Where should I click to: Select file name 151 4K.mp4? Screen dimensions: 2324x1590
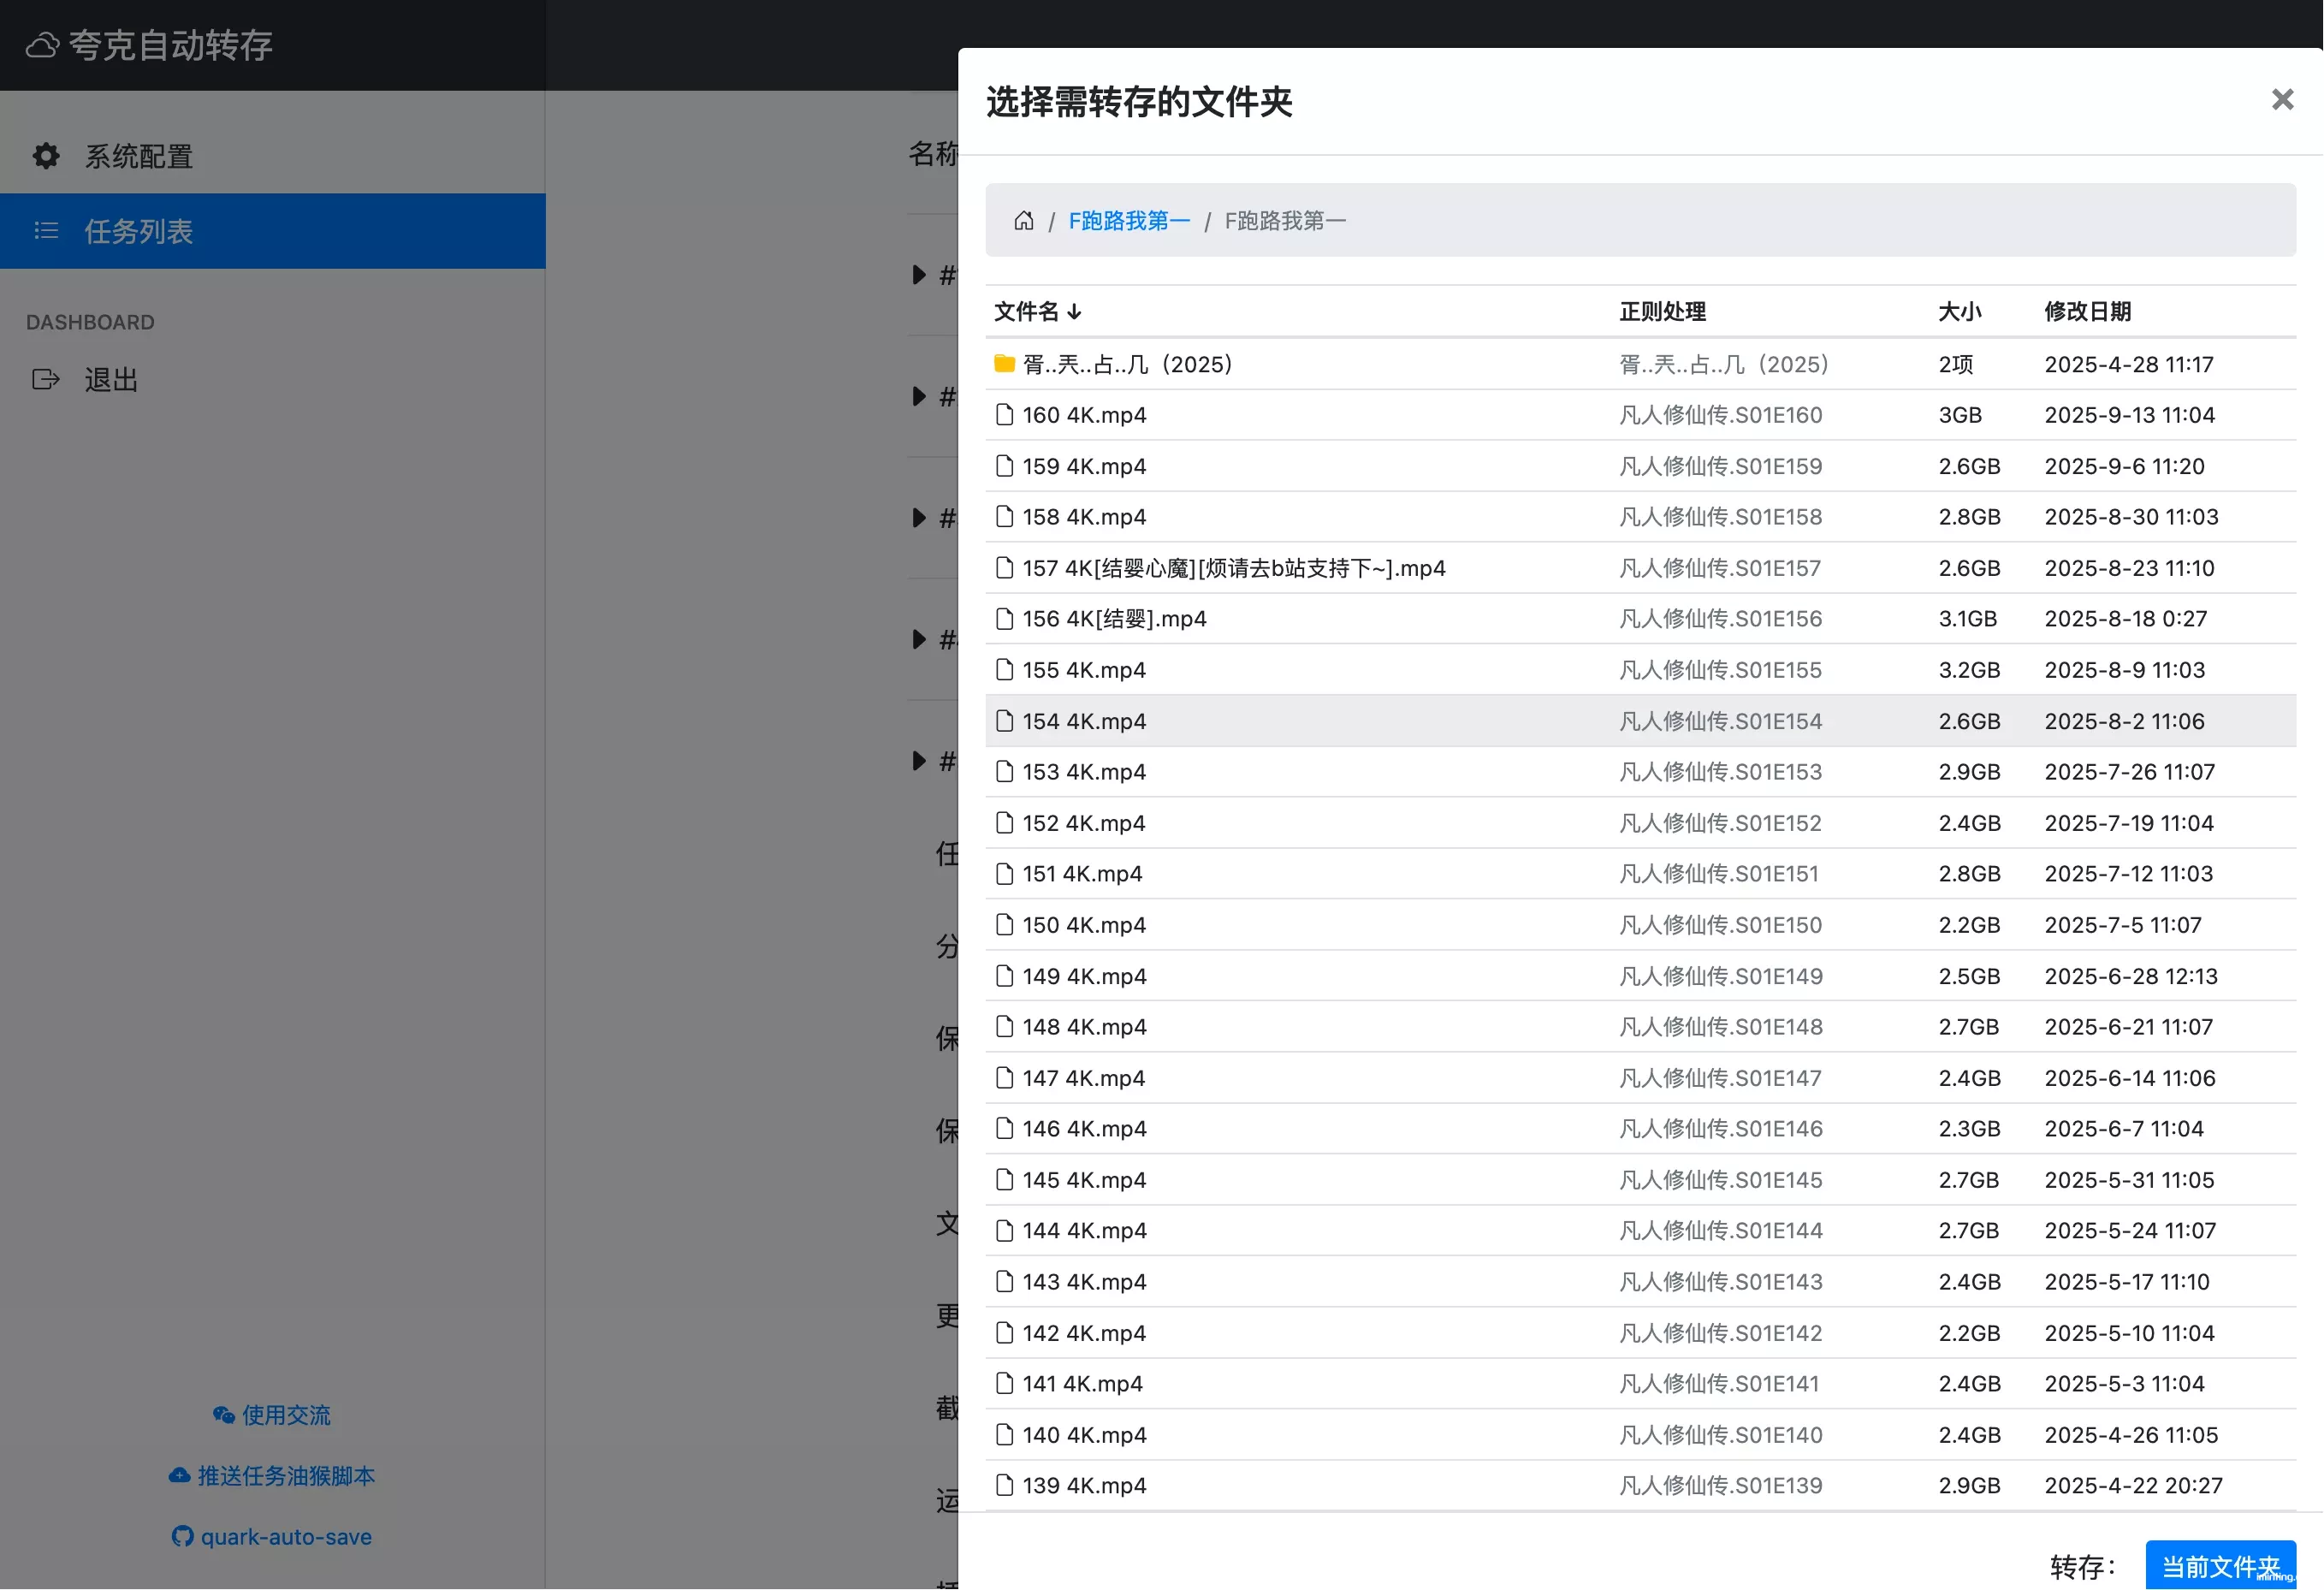tap(1081, 873)
